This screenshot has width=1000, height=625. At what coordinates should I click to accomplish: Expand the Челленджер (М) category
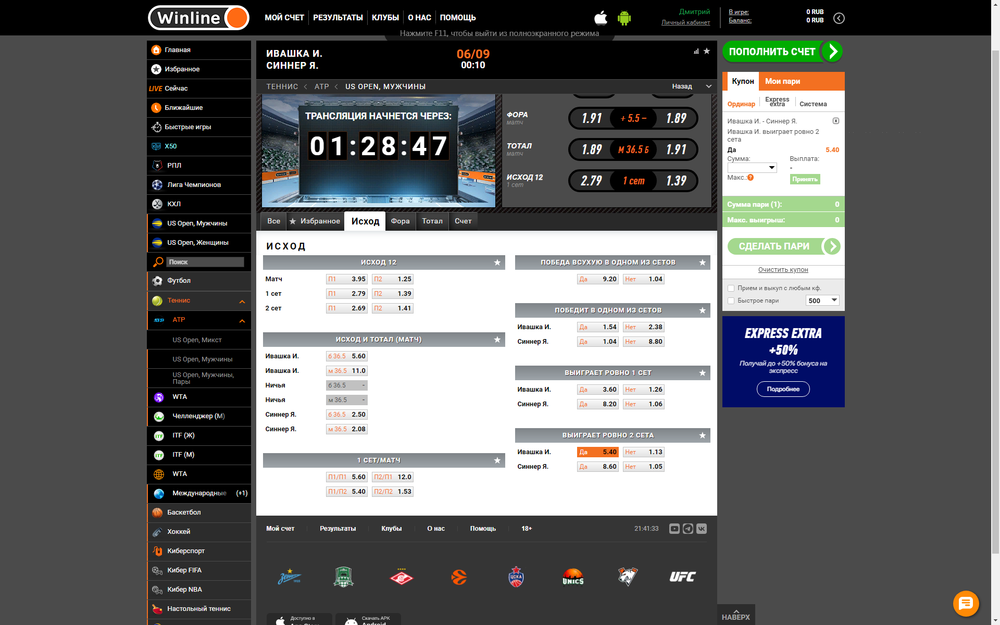[x=199, y=416]
